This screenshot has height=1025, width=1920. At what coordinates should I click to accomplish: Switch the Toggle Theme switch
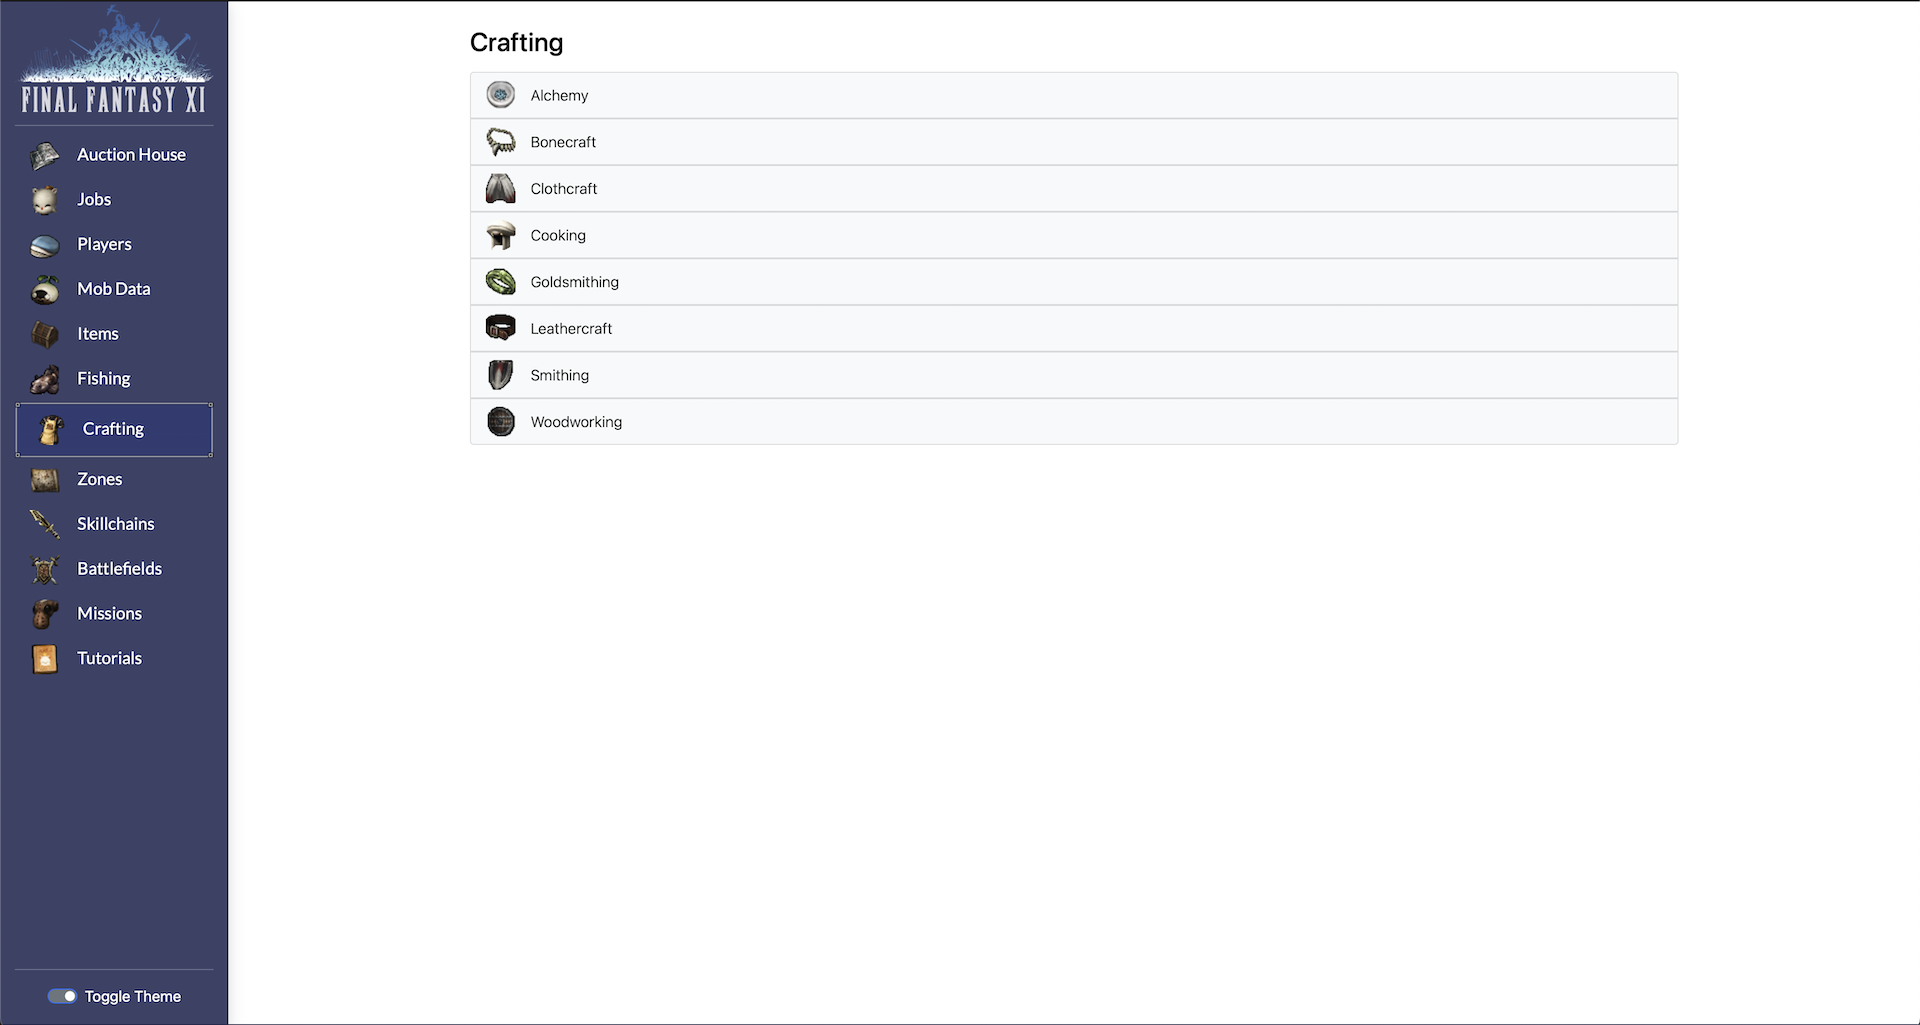[62, 996]
